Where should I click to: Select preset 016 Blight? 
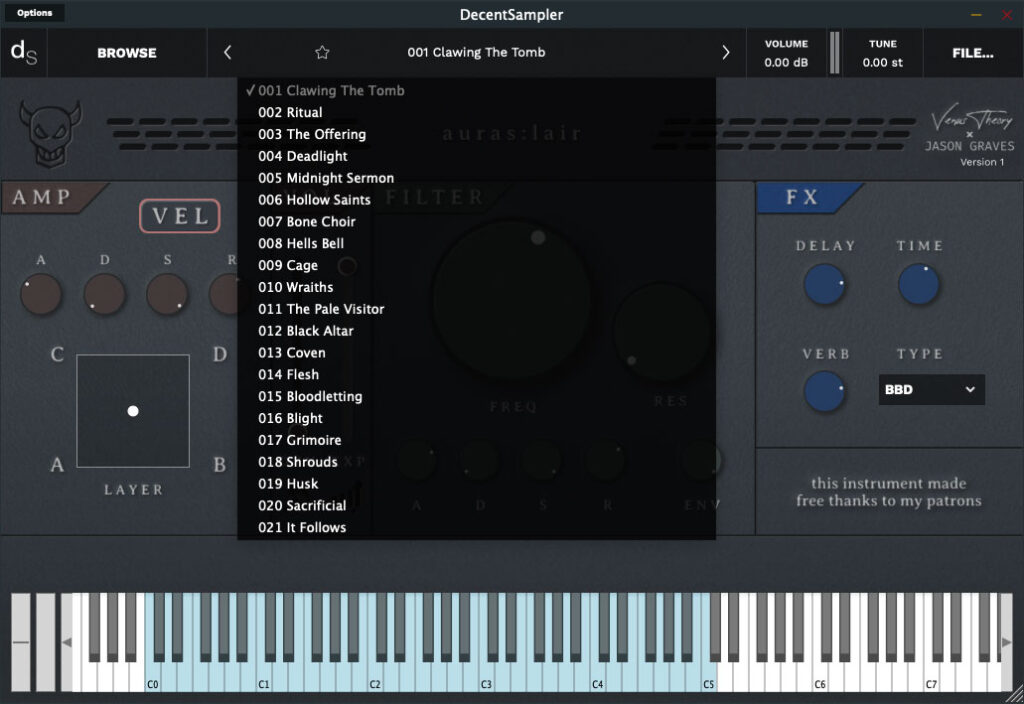click(477, 419)
